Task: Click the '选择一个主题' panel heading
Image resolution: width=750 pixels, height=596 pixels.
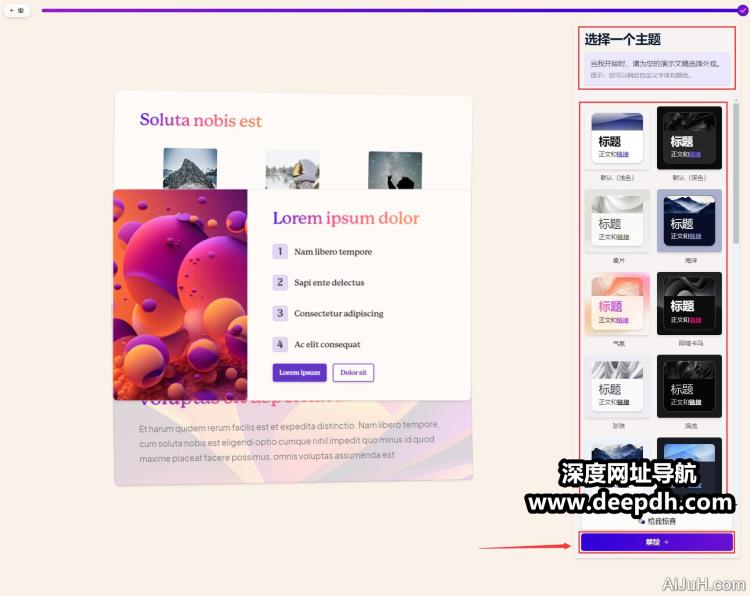Action: (622, 39)
